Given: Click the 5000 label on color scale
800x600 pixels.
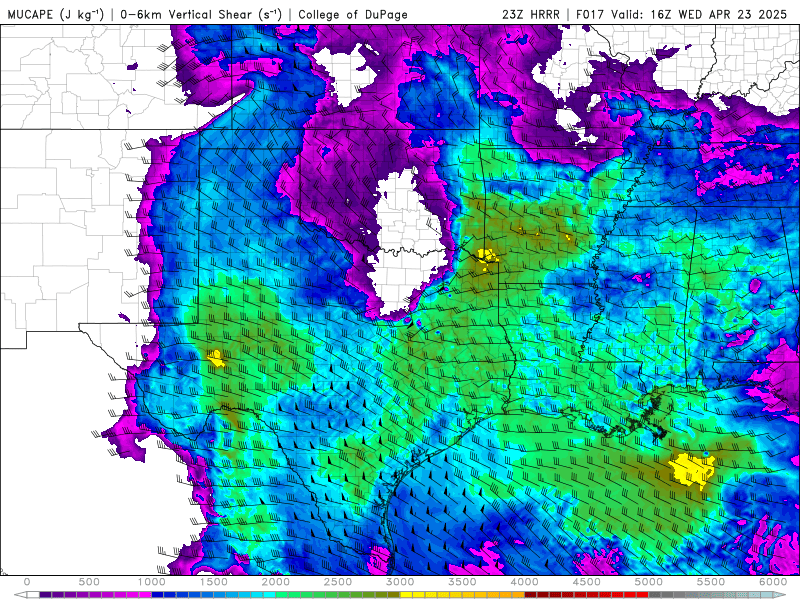Looking at the screenshot, I should pos(649,582).
